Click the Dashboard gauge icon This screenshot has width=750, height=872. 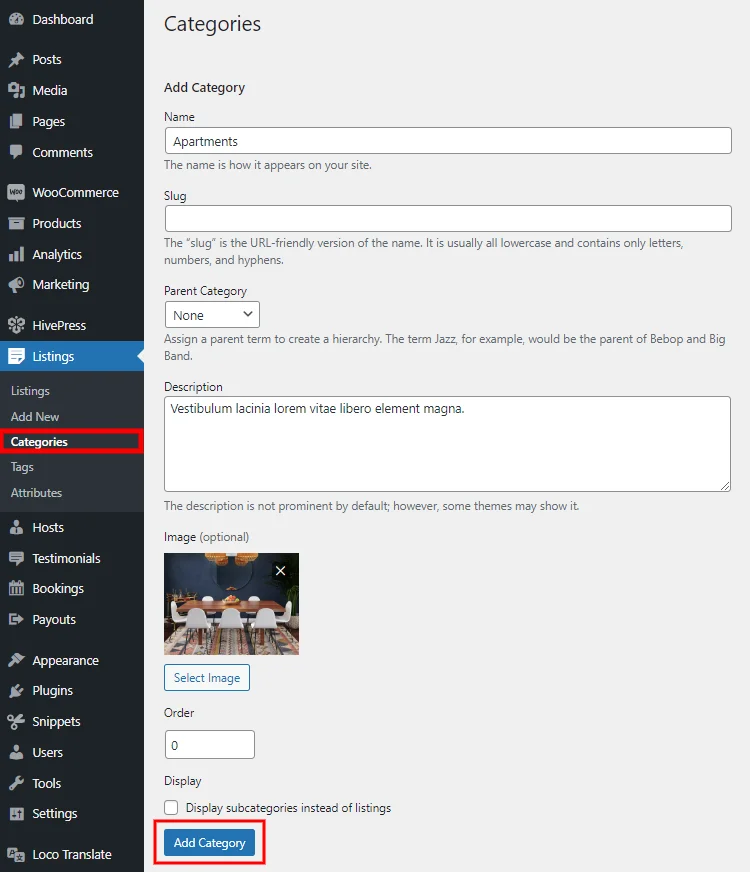click(x=17, y=19)
